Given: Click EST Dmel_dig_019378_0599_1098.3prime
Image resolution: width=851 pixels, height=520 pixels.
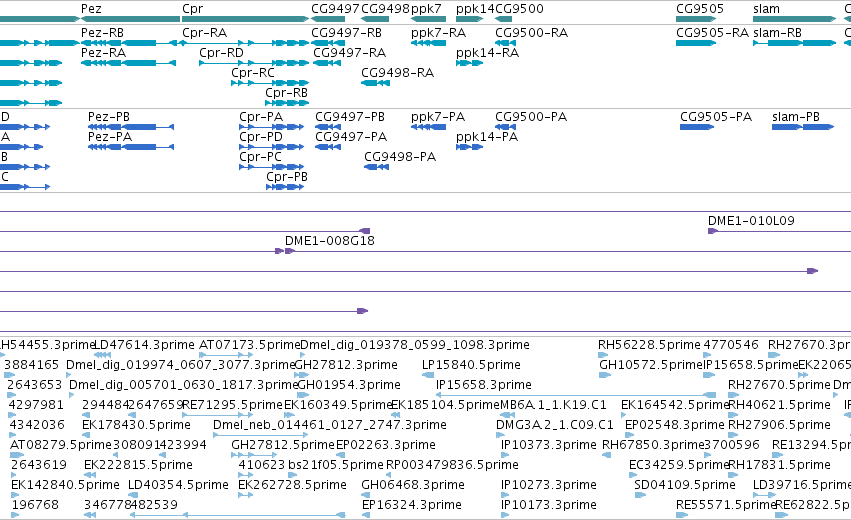Looking at the screenshot, I should (415, 345).
